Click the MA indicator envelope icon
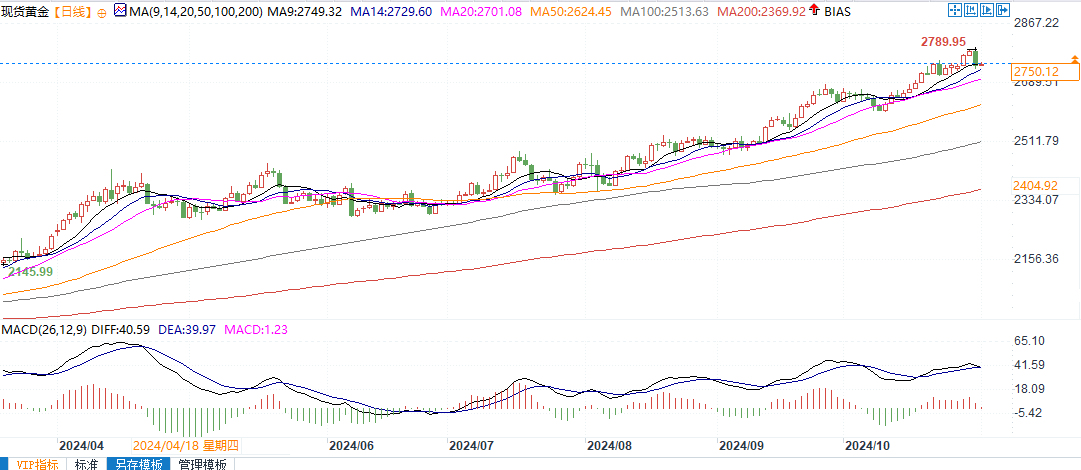The height and width of the screenshot is (470, 1081). [120, 11]
